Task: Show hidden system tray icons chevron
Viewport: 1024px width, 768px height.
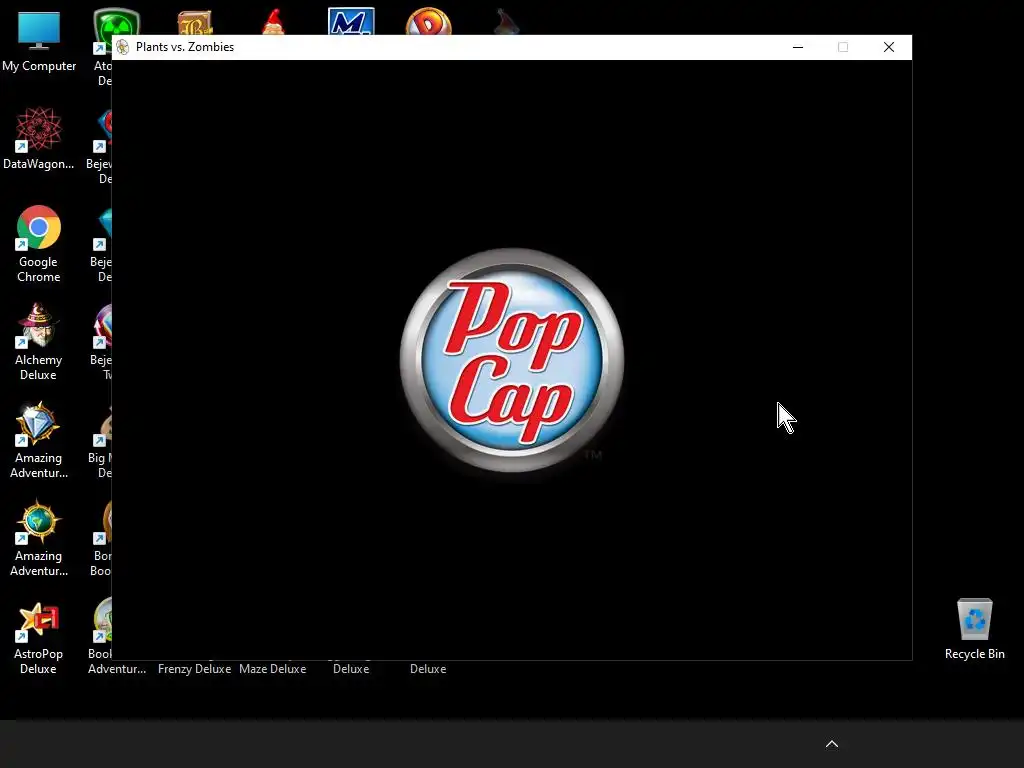Action: [832, 744]
